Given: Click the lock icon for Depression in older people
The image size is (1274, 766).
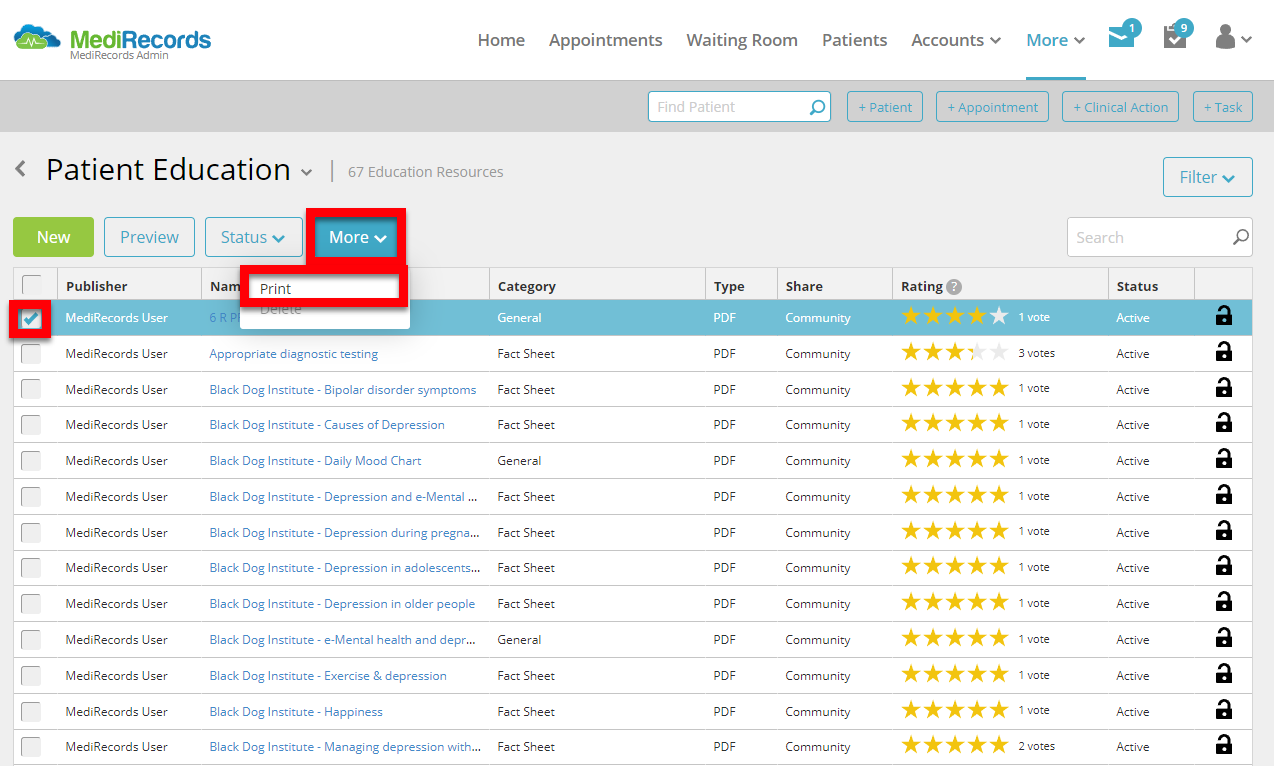Looking at the screenshot, I should click(1223, 602).
